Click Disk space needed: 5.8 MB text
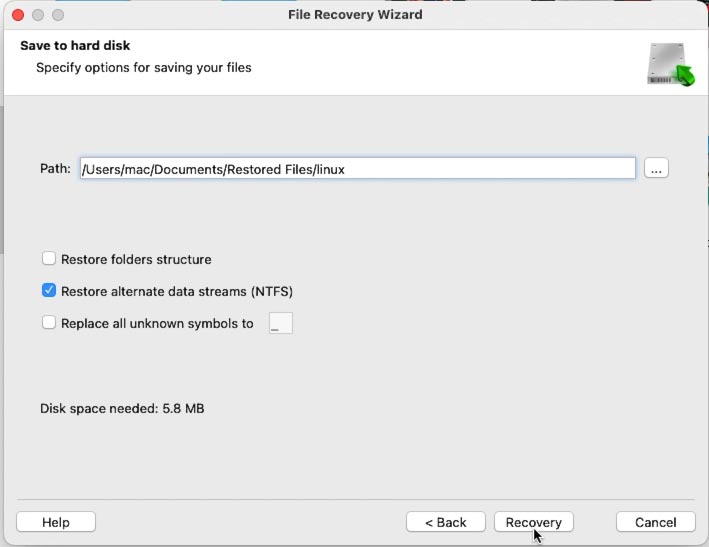This screenshot has height=547, width=709. 122,409
